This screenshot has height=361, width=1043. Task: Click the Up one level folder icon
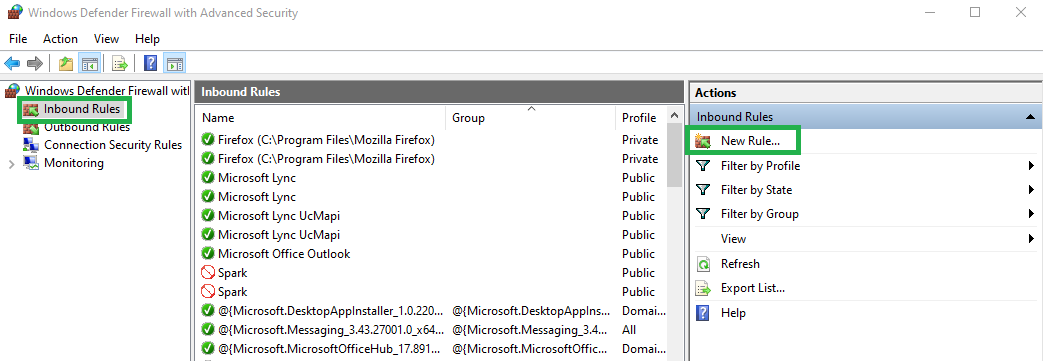(65, 64)
